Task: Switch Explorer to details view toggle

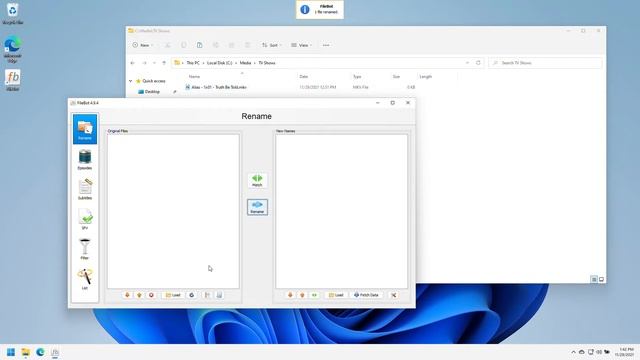Action: (594, 279)
